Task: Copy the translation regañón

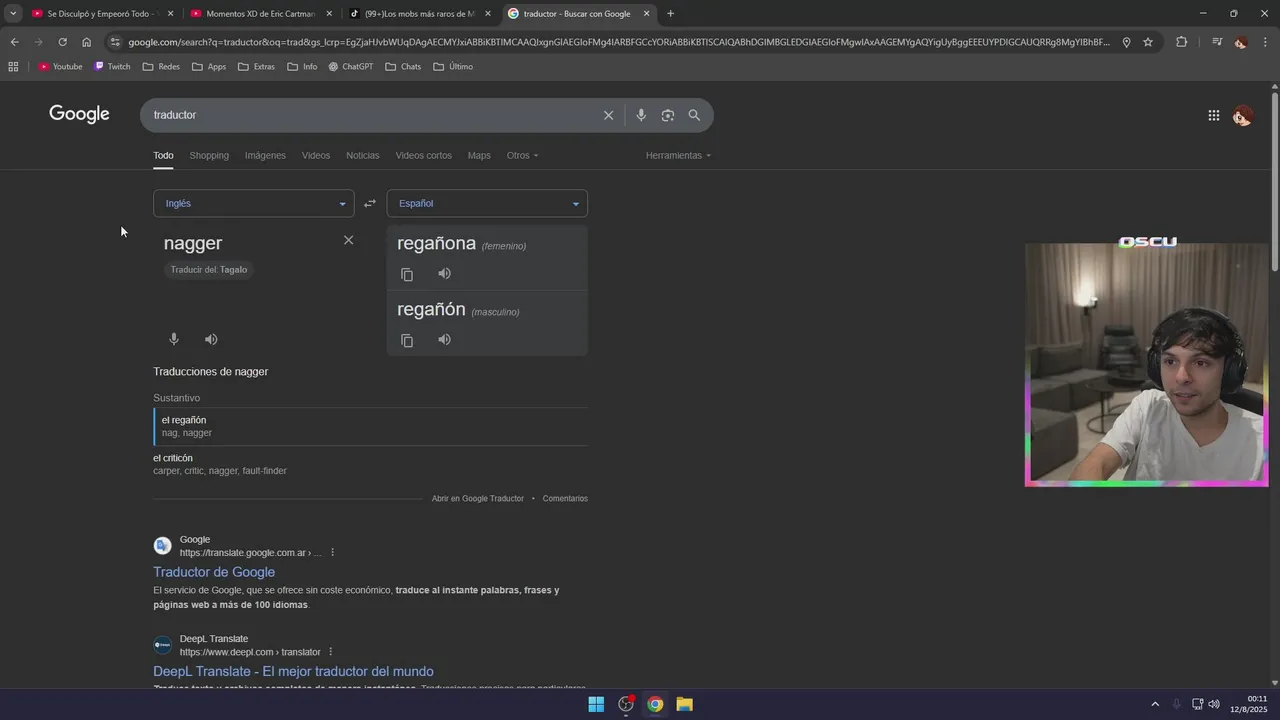Action: pyautogui.click(x=407, y=340)
